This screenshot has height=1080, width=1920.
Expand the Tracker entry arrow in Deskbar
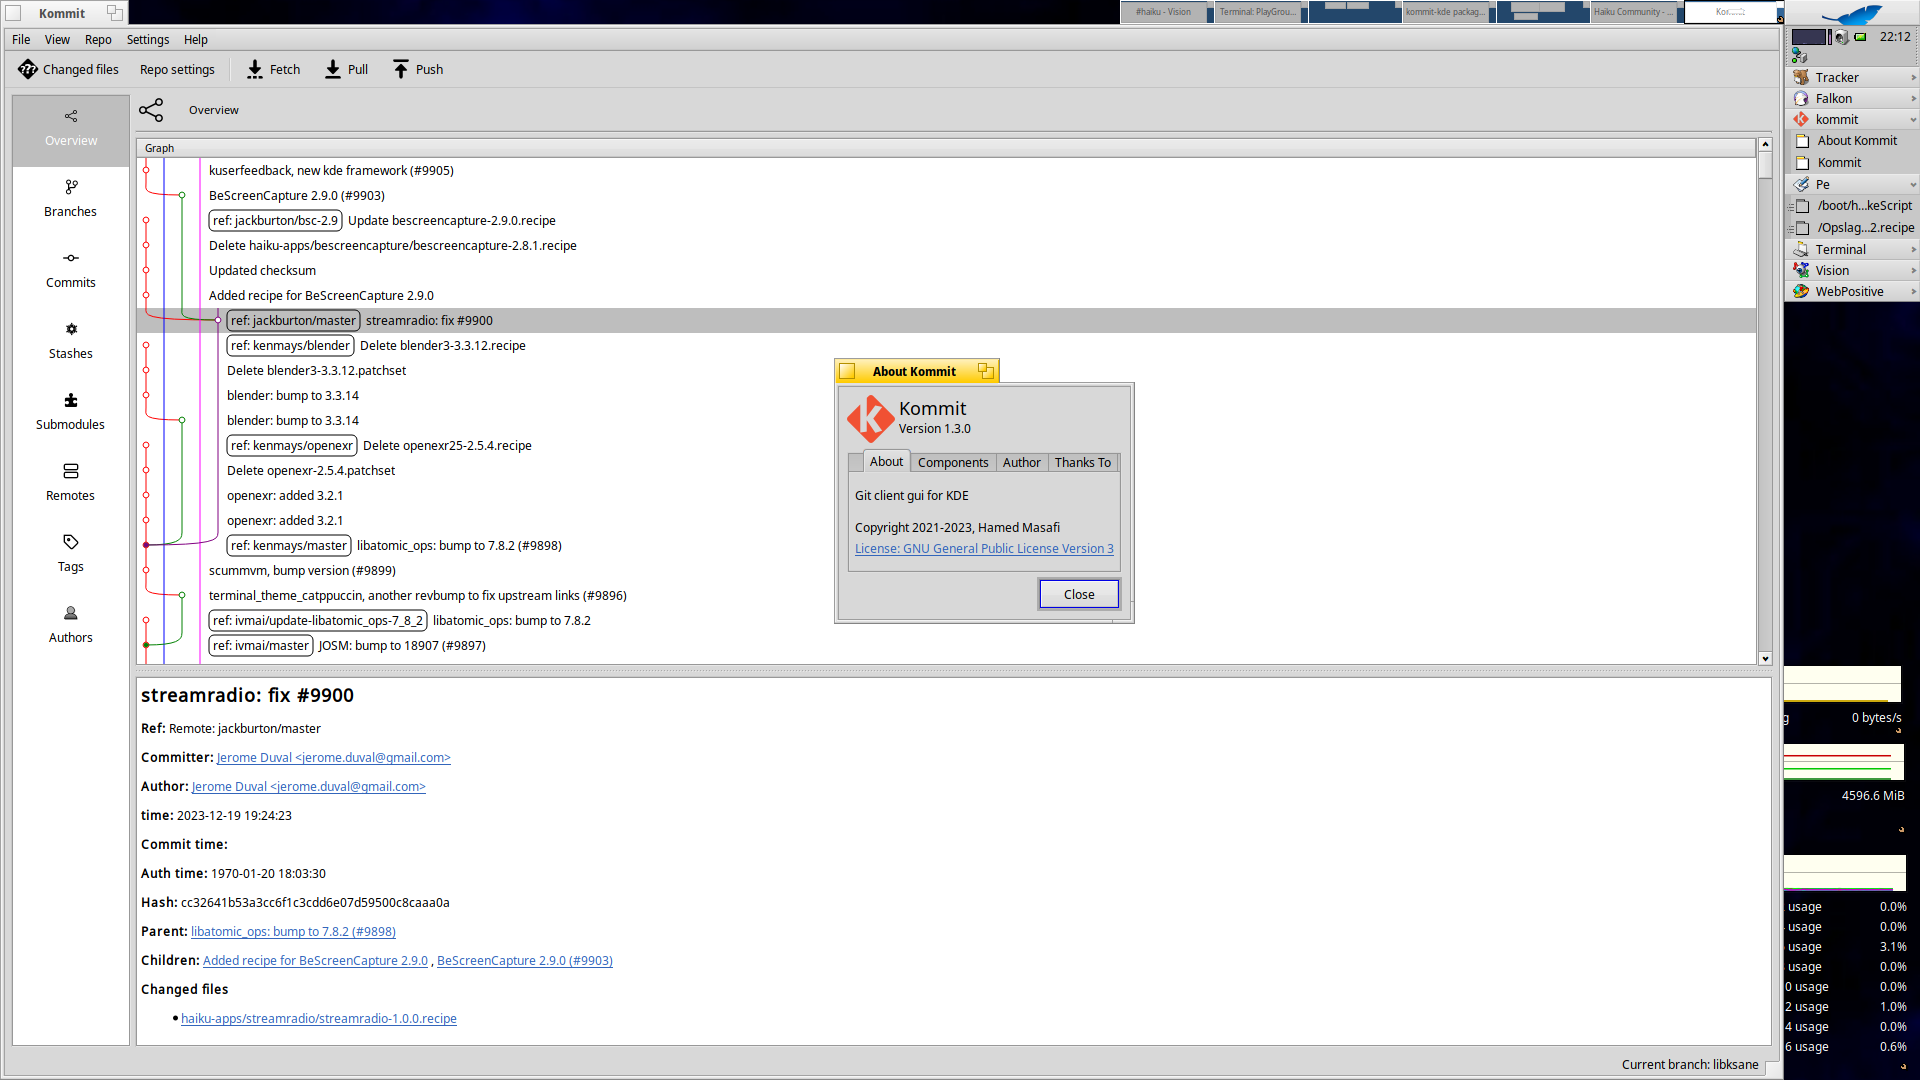[1913, 77]
